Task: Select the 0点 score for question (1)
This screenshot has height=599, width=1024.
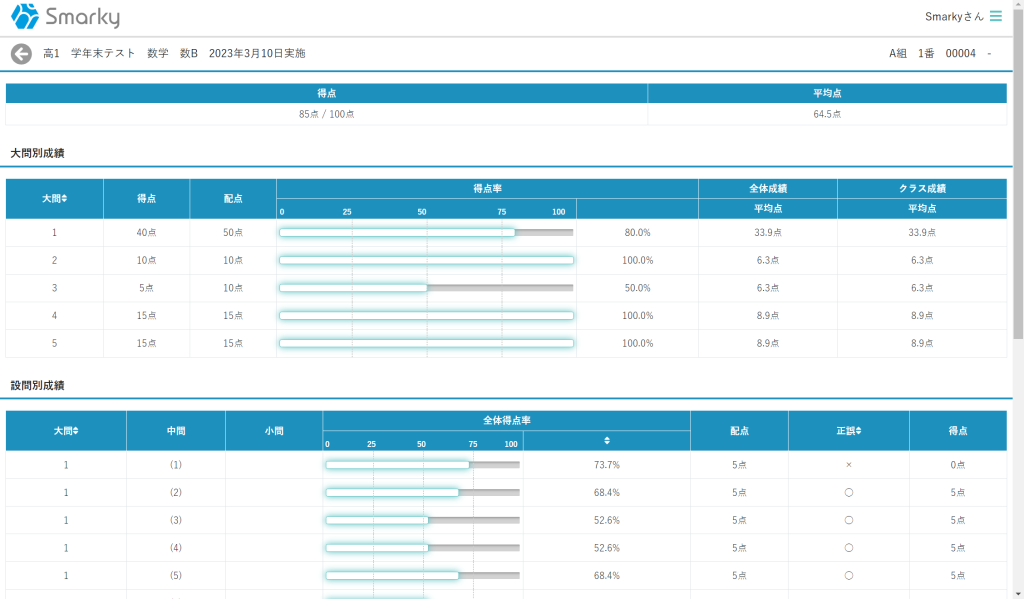Action: pos(957,465)
